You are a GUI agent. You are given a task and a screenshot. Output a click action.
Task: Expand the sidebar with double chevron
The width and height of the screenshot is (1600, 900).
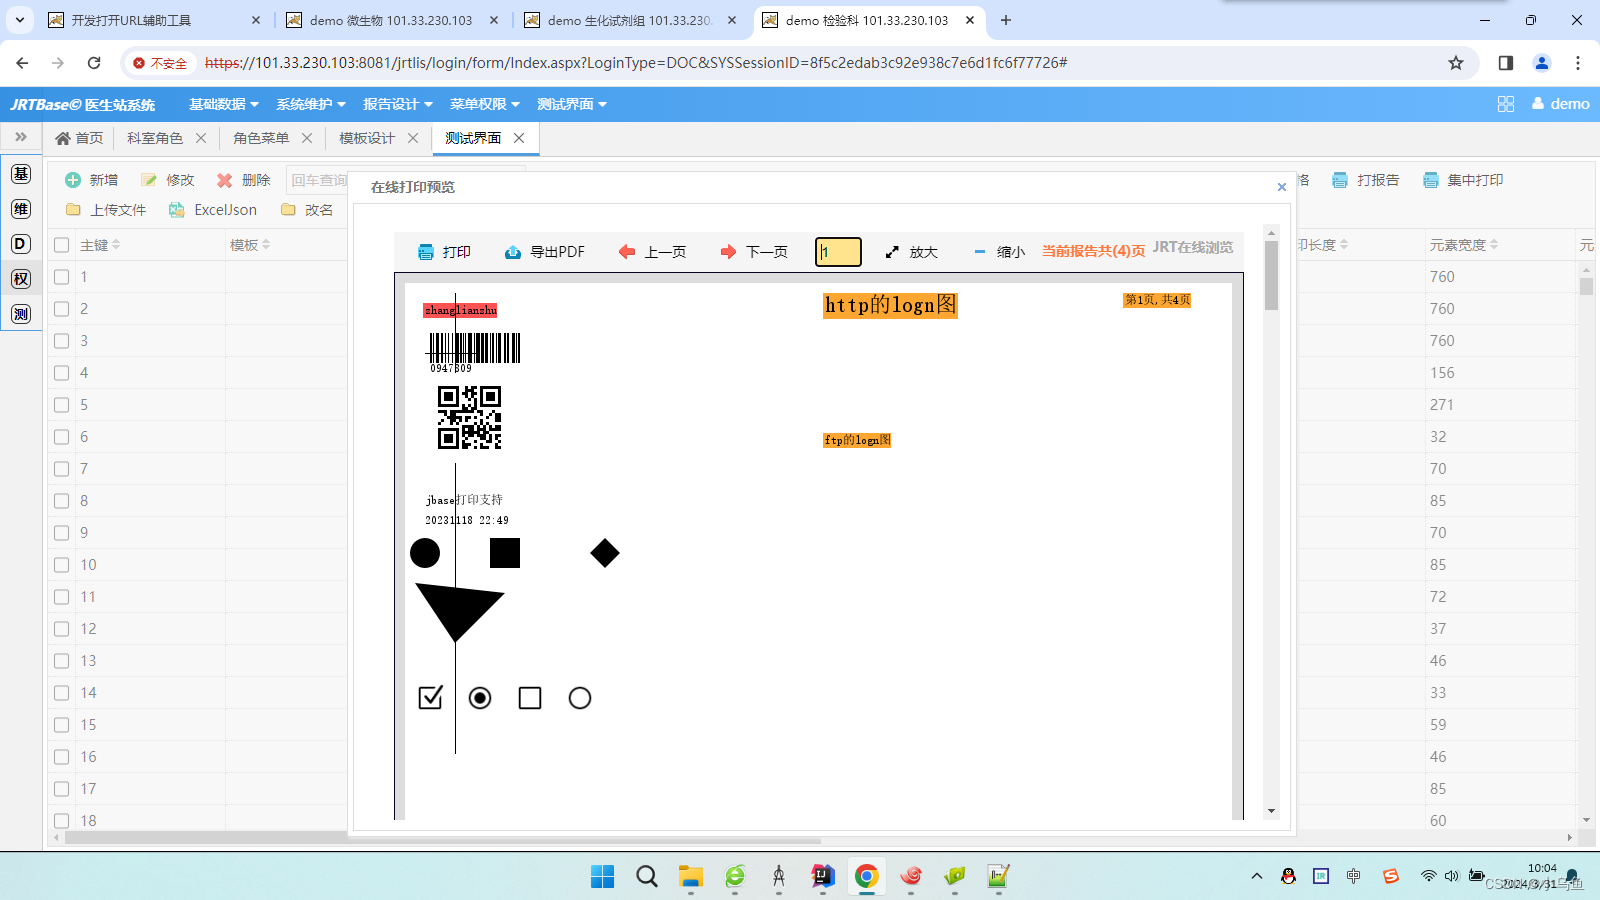(21, 137)
